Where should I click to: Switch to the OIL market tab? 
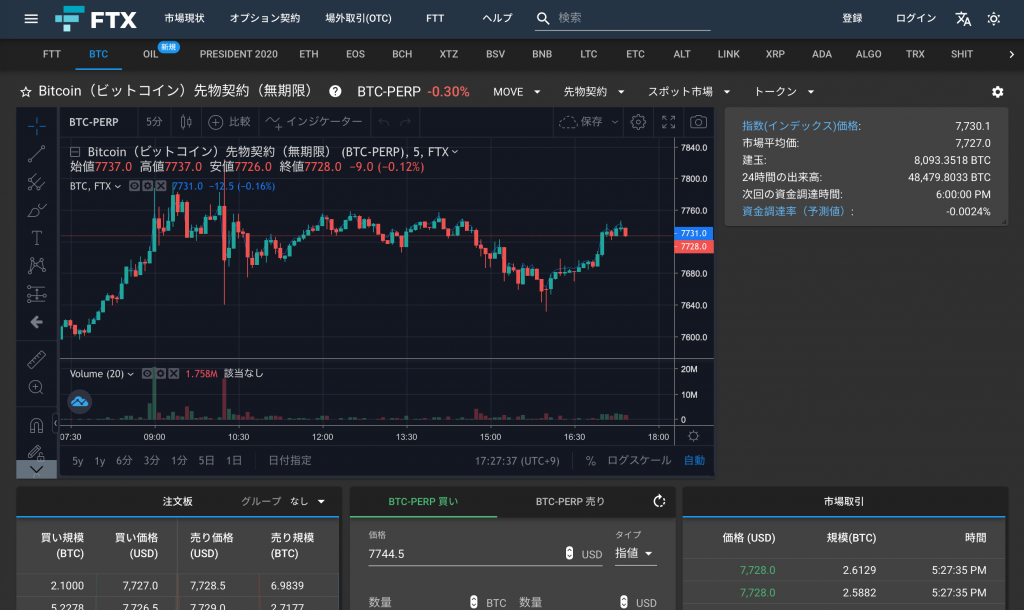[151, 54]
